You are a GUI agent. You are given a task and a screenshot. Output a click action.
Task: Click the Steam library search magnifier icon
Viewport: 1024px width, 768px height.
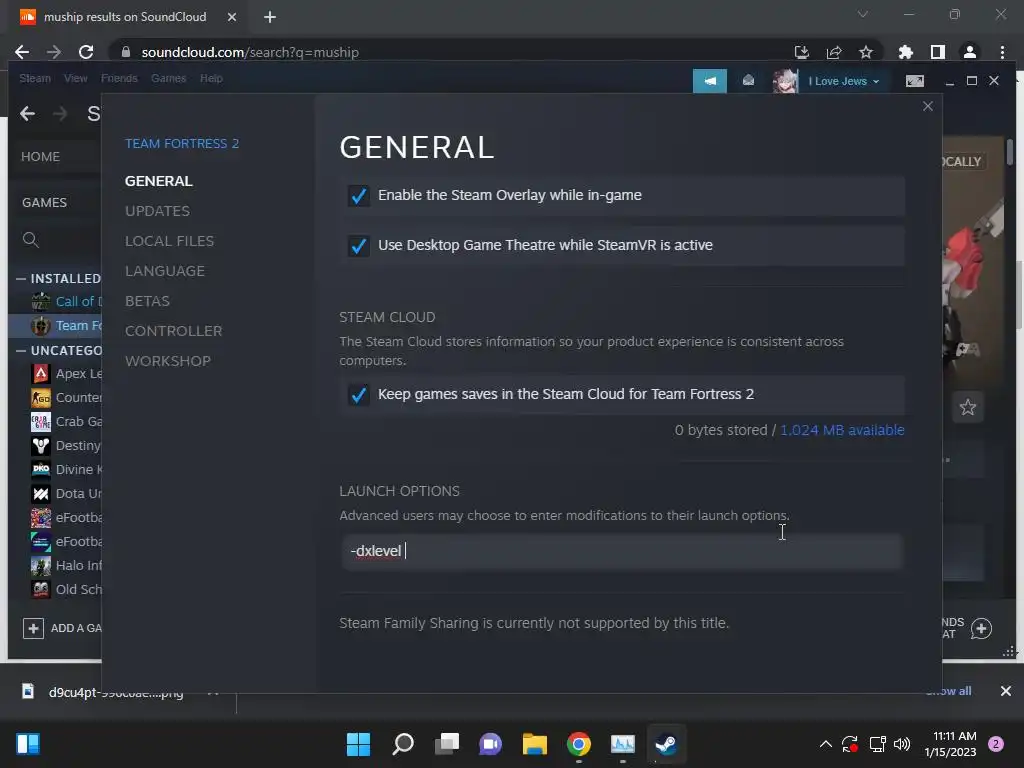[x=31, y=240]
